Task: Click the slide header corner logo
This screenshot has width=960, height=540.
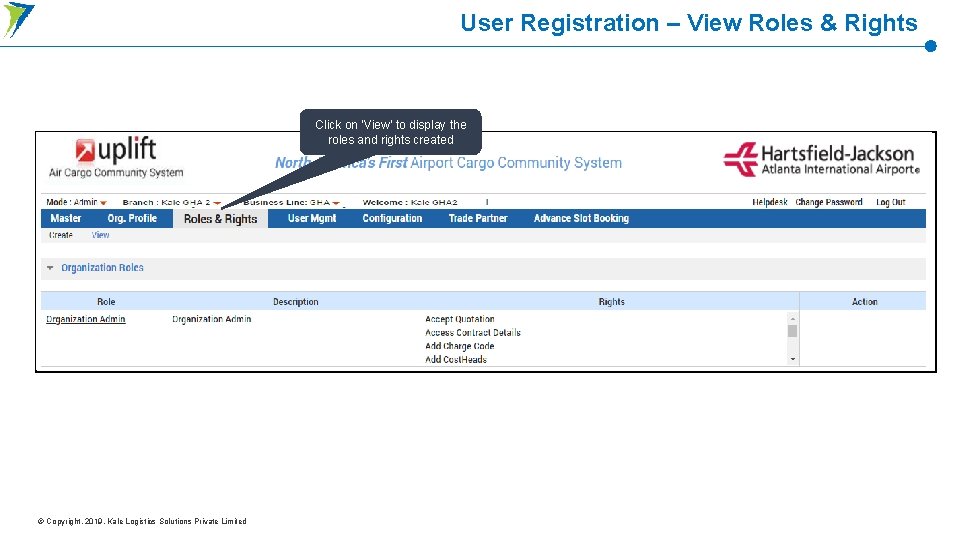Action: pos(18,20)
